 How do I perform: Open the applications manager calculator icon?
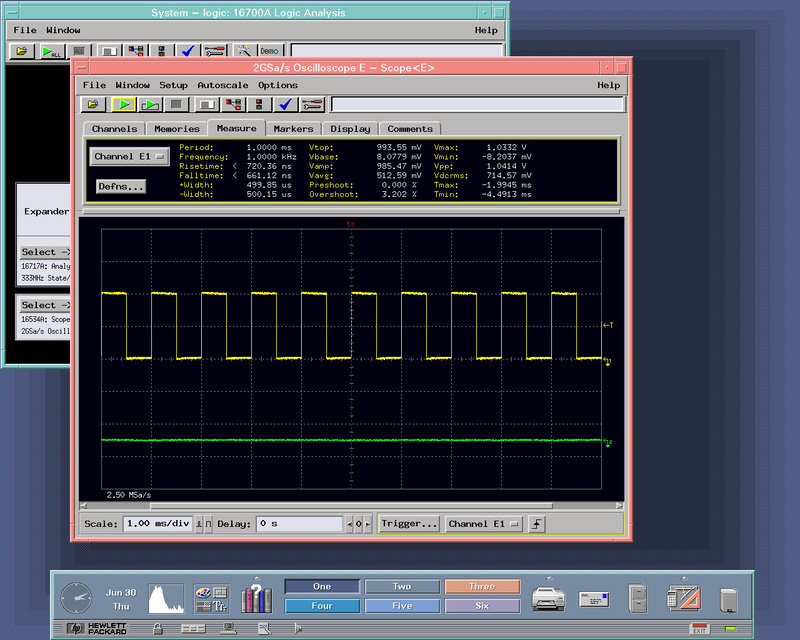684,599
